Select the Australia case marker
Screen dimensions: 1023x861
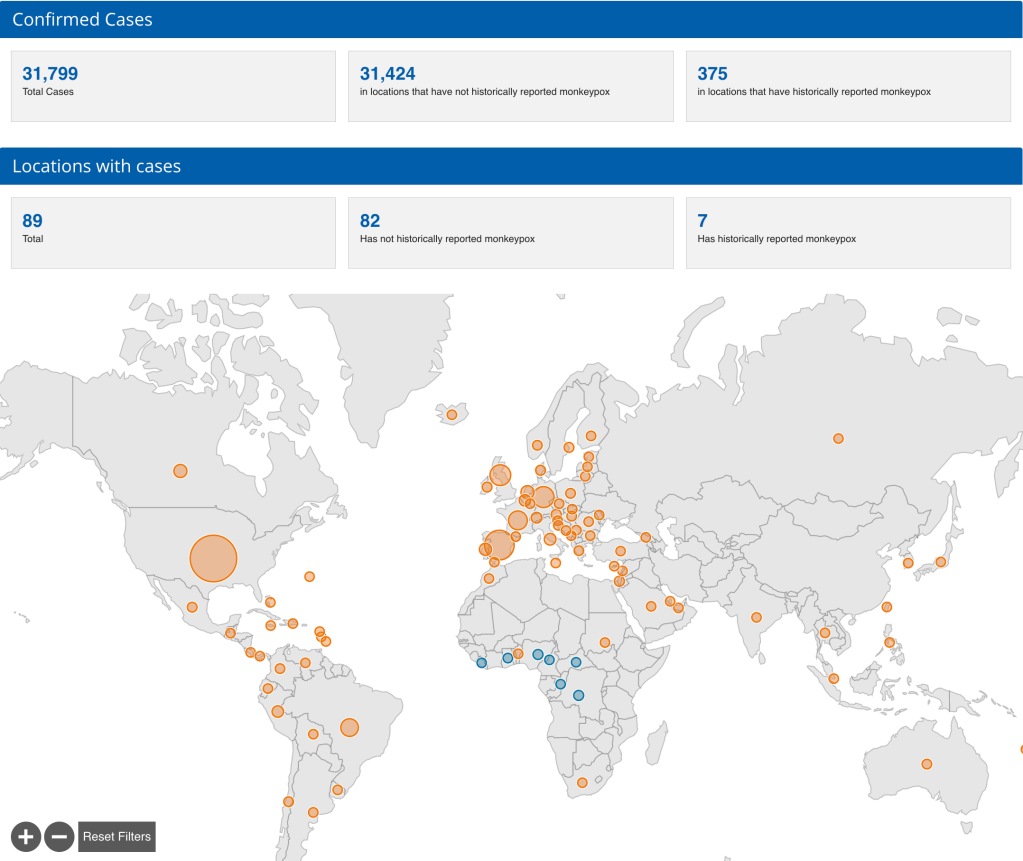pyautogui.click(x=926, y=764)
